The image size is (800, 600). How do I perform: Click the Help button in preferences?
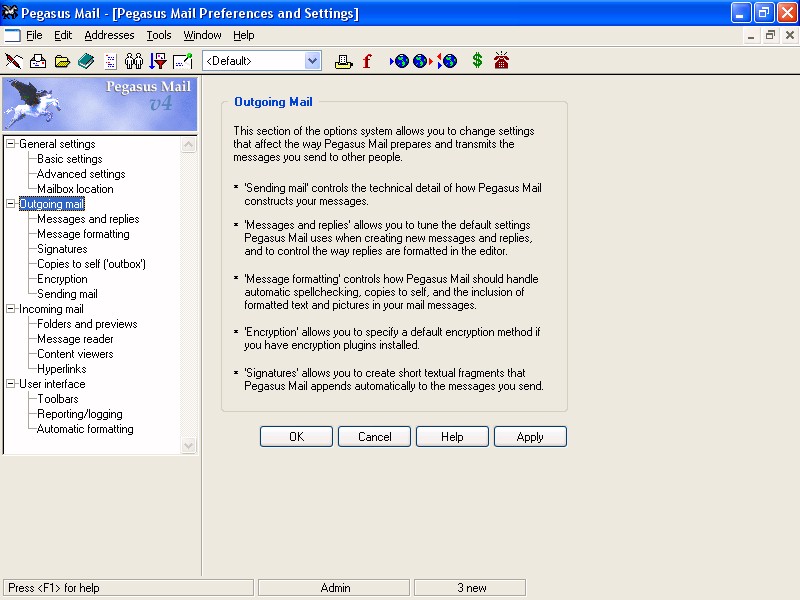click(453, 437)
